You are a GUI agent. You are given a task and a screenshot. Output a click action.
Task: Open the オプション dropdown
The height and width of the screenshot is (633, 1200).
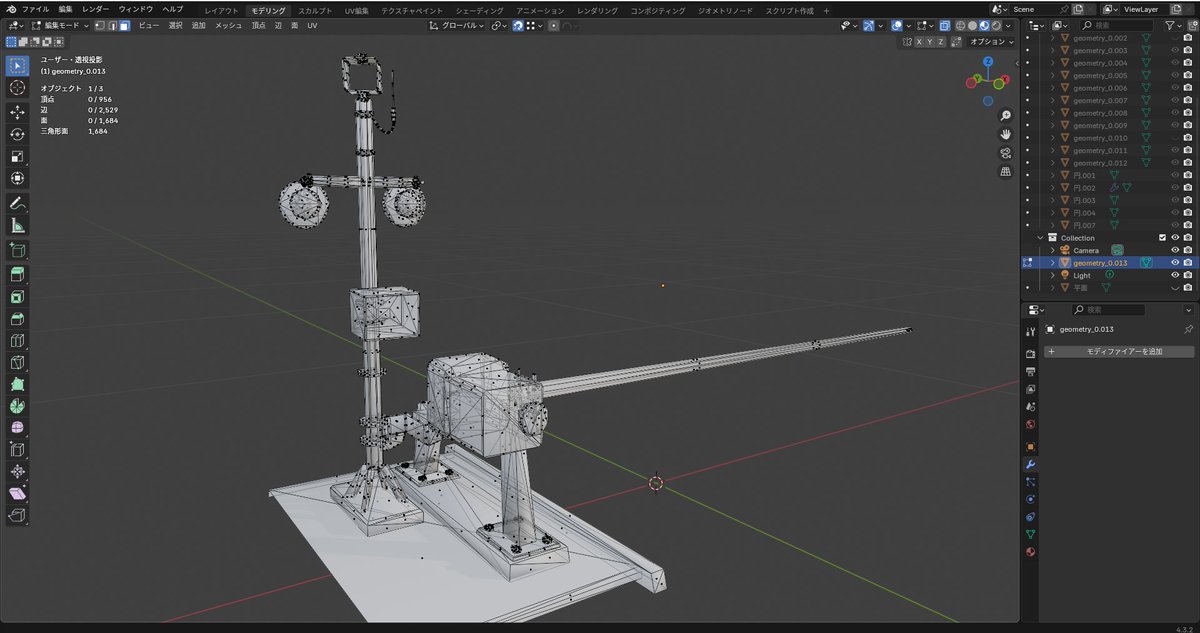click(x=992, y=42)
